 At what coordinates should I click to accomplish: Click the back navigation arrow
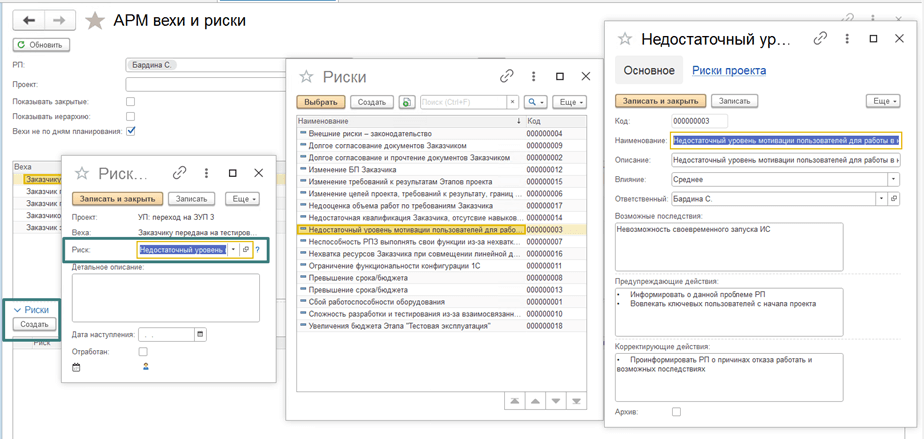coord(29,20)
